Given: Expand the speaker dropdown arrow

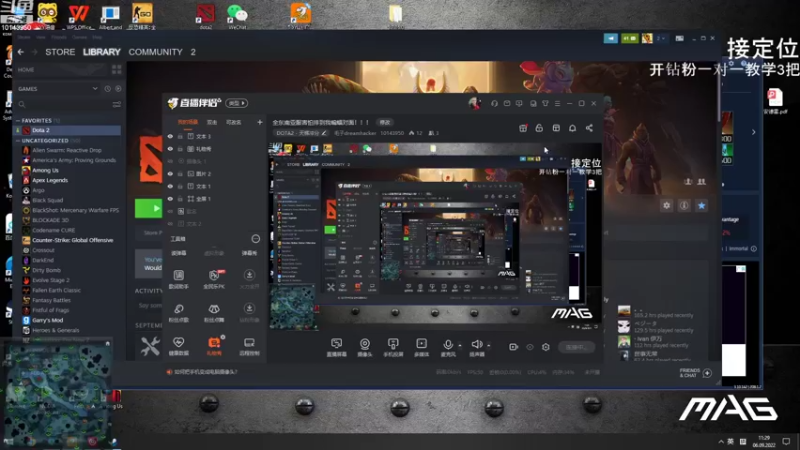Looking at the screenshot, I should click(x=489, y=345).
